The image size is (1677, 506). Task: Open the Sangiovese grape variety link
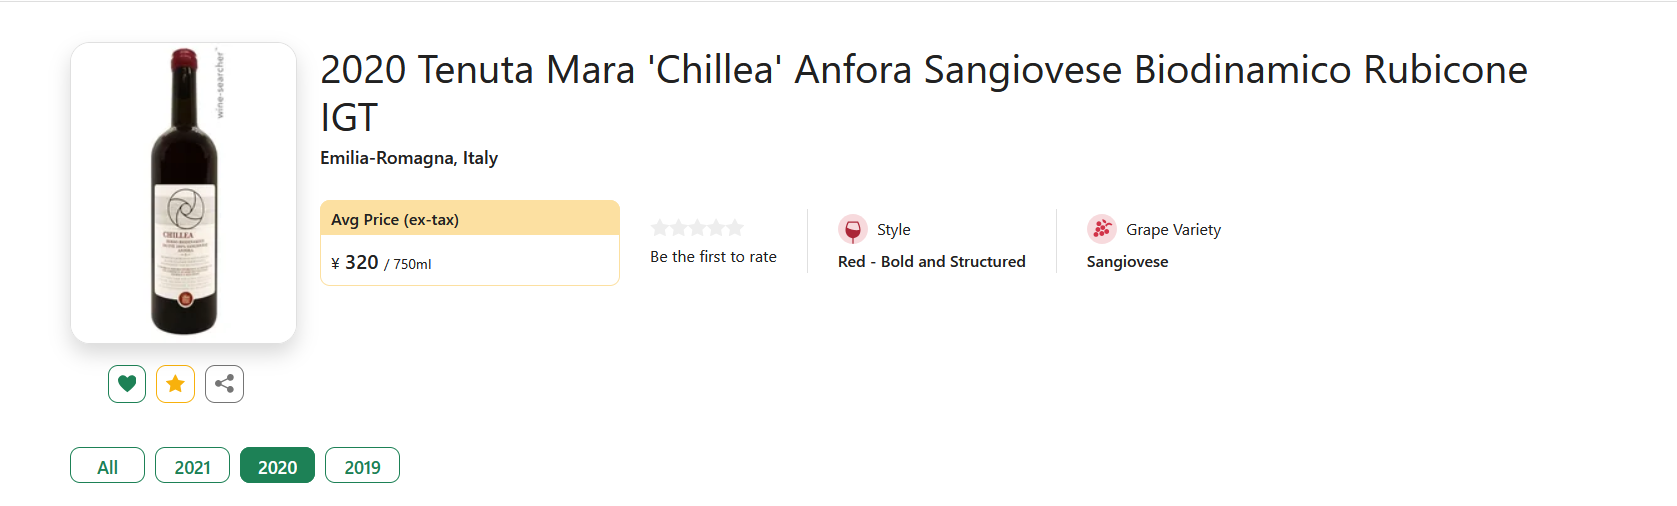click(x=1127, y=262)
